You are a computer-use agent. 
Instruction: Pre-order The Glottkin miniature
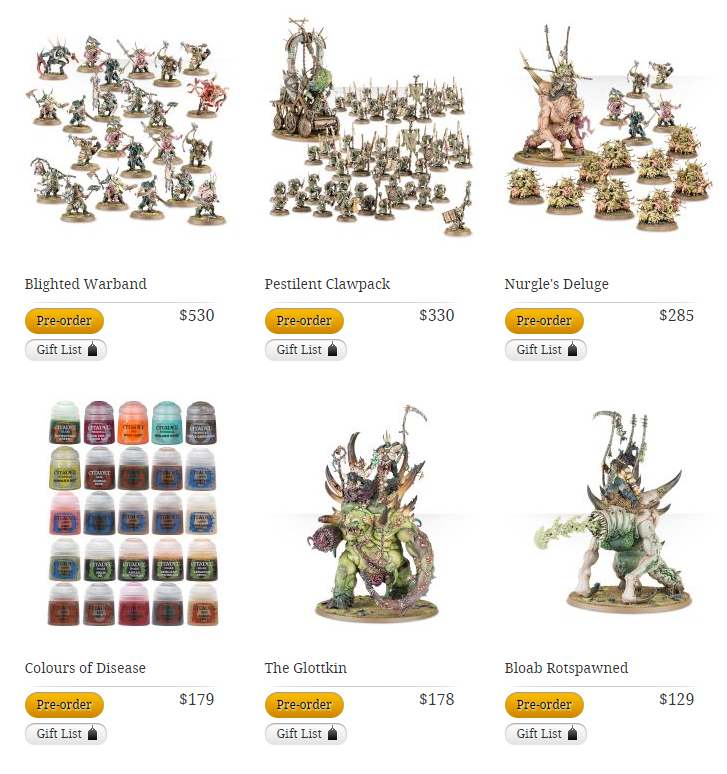[304, 705]
